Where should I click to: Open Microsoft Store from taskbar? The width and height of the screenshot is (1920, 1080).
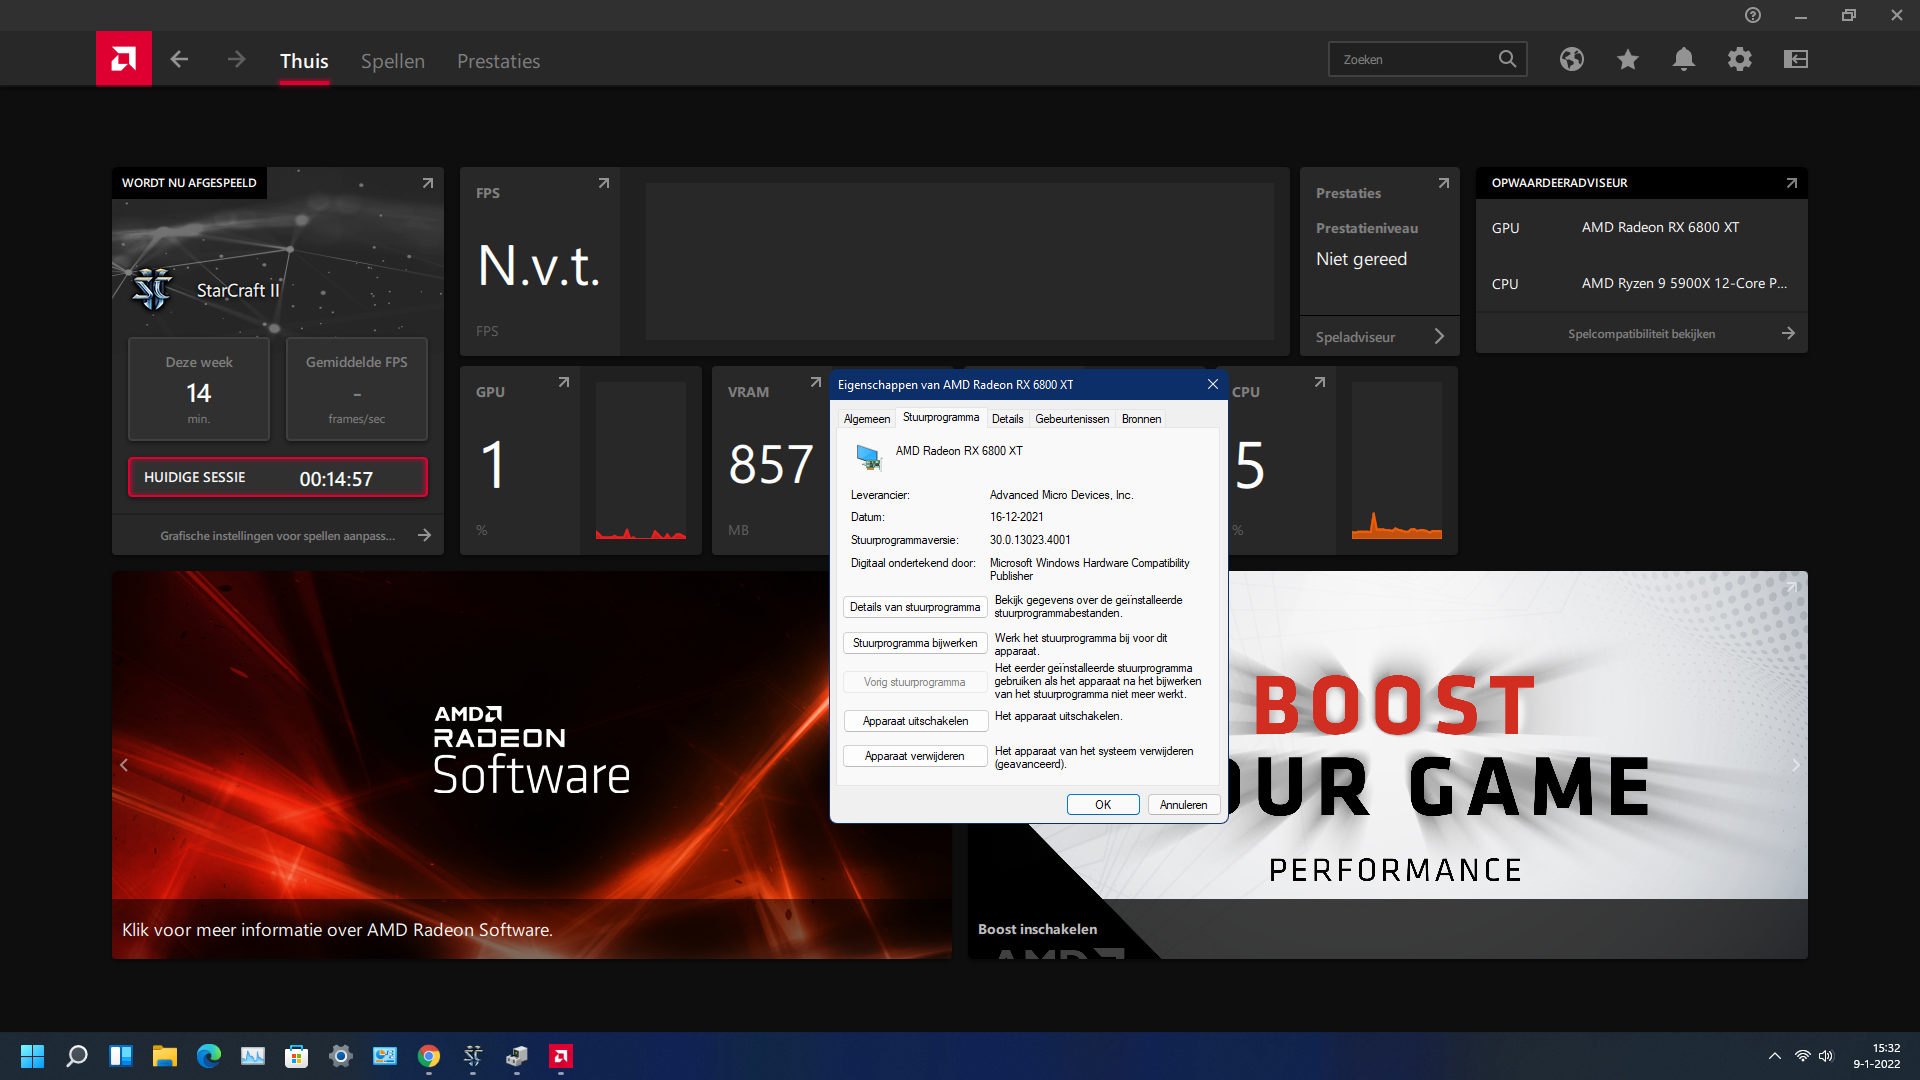point(297,1056)
